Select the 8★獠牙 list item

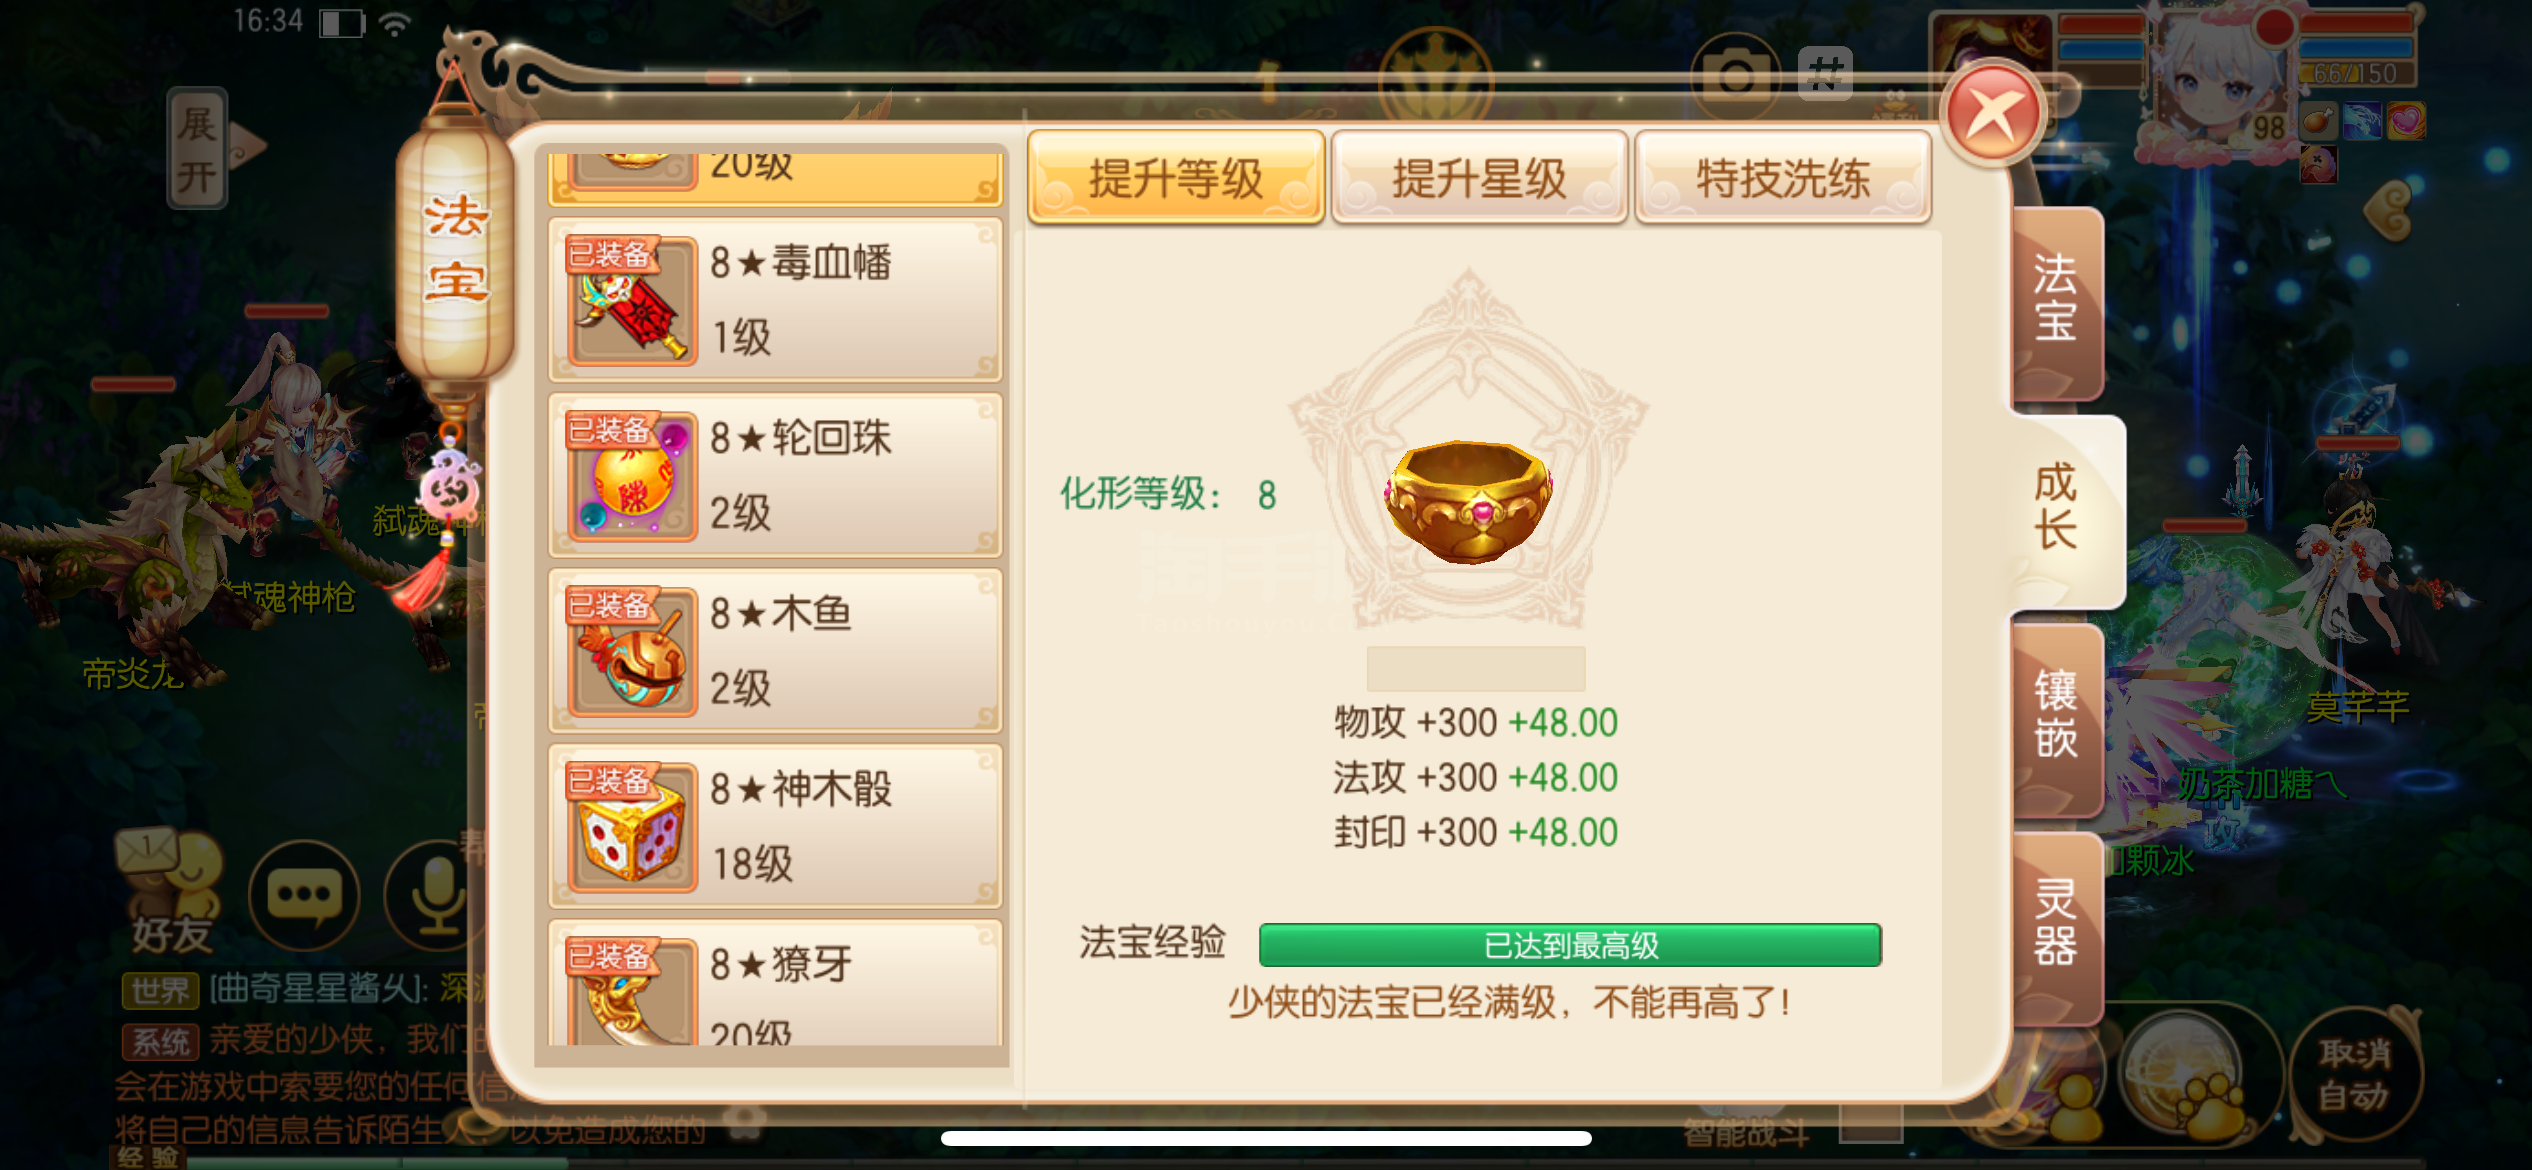pyautogui.click(x=775, y=983)
